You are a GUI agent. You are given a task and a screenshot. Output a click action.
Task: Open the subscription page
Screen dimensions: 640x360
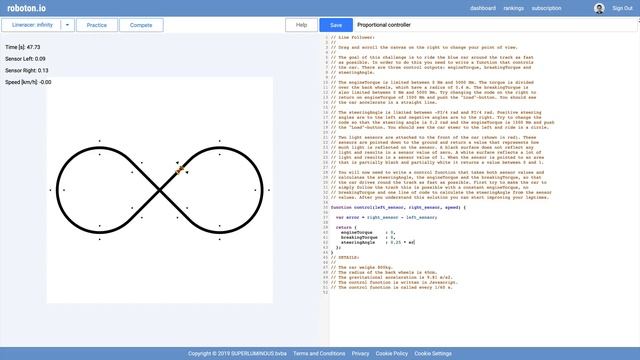tap(546, 8)
